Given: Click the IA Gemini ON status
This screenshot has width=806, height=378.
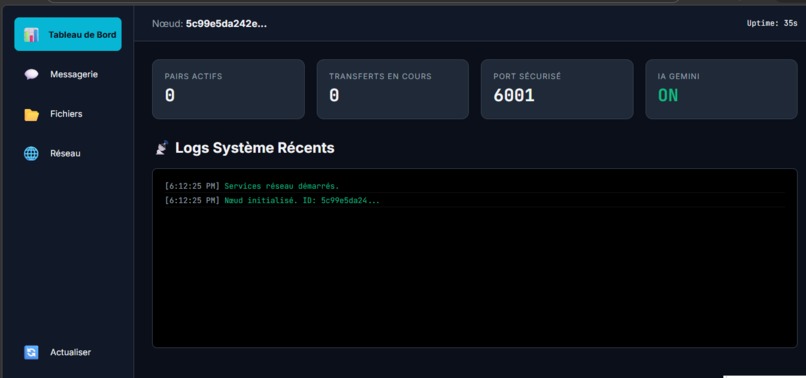Looking at the screenshot, I should click(x=668, y=95).
